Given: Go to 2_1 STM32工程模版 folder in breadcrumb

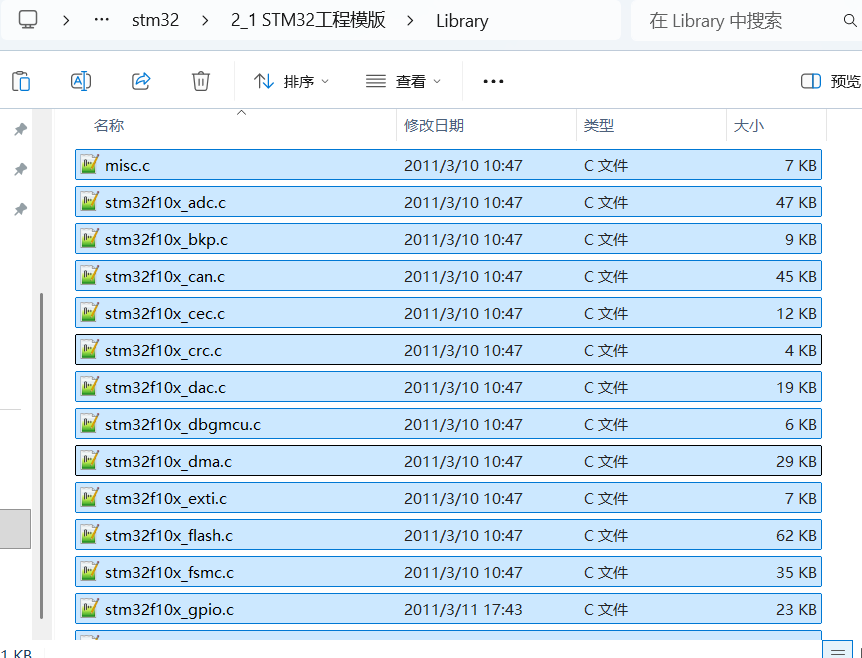Looking at the screenshot, I should tap(308, 20).
